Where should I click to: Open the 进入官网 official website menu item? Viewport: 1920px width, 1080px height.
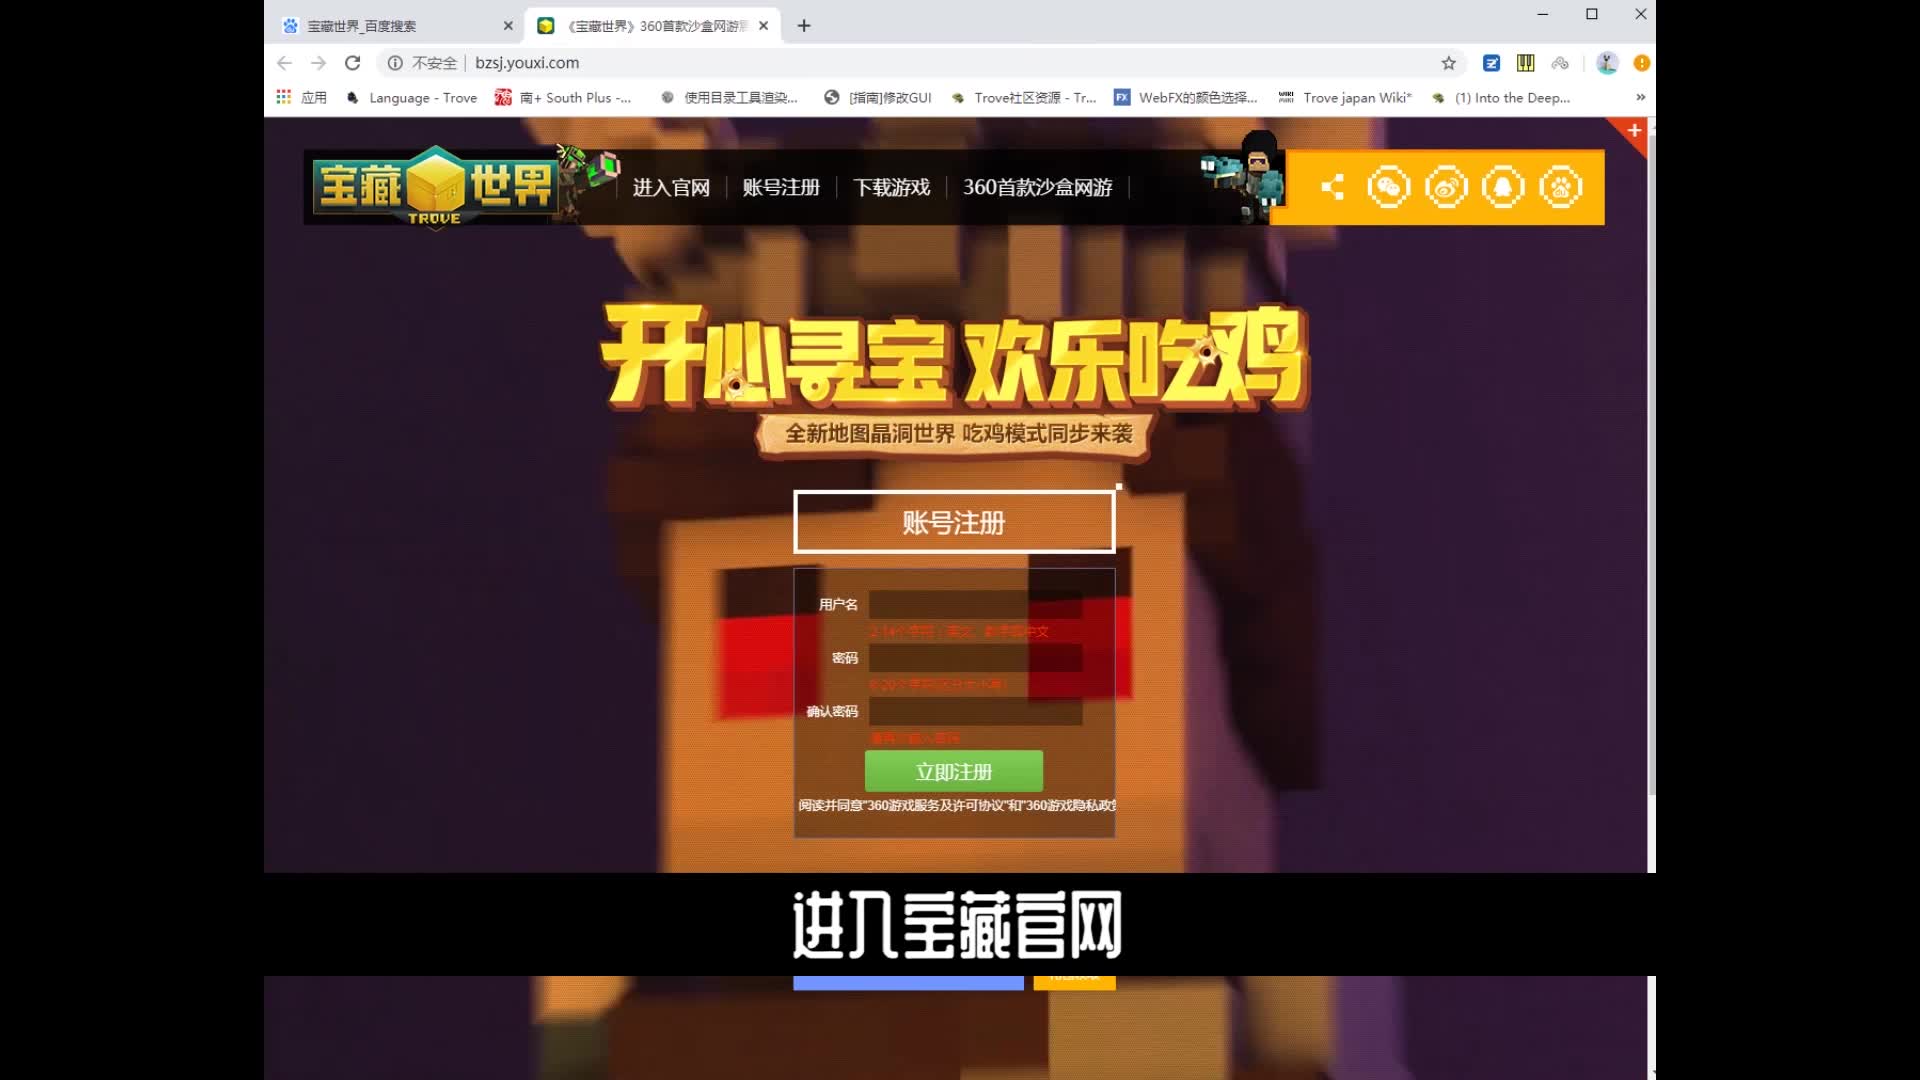pos(669,186)
